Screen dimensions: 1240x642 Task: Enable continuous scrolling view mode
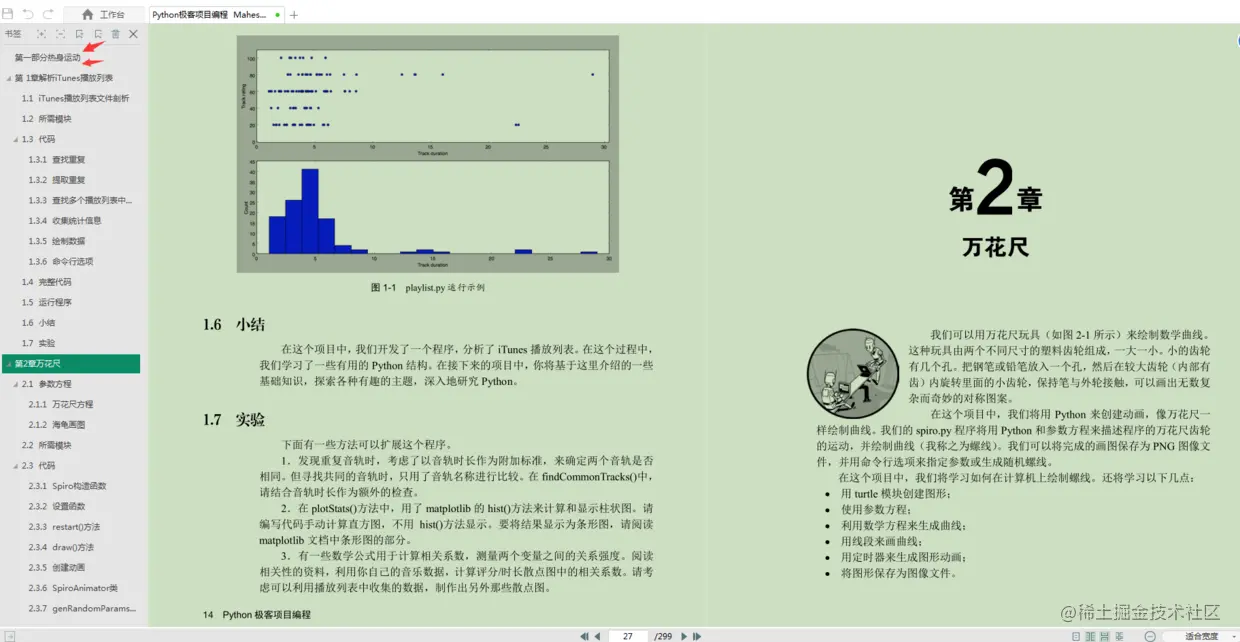pyautogui.click(x=1104, y=636)
